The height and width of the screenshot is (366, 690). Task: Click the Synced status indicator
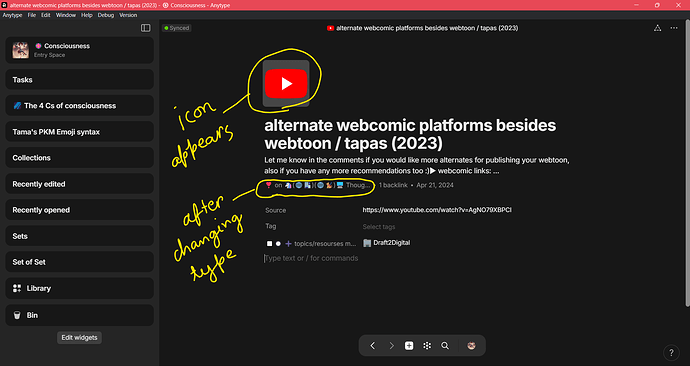pyautogui.click(x=176, y=28)
